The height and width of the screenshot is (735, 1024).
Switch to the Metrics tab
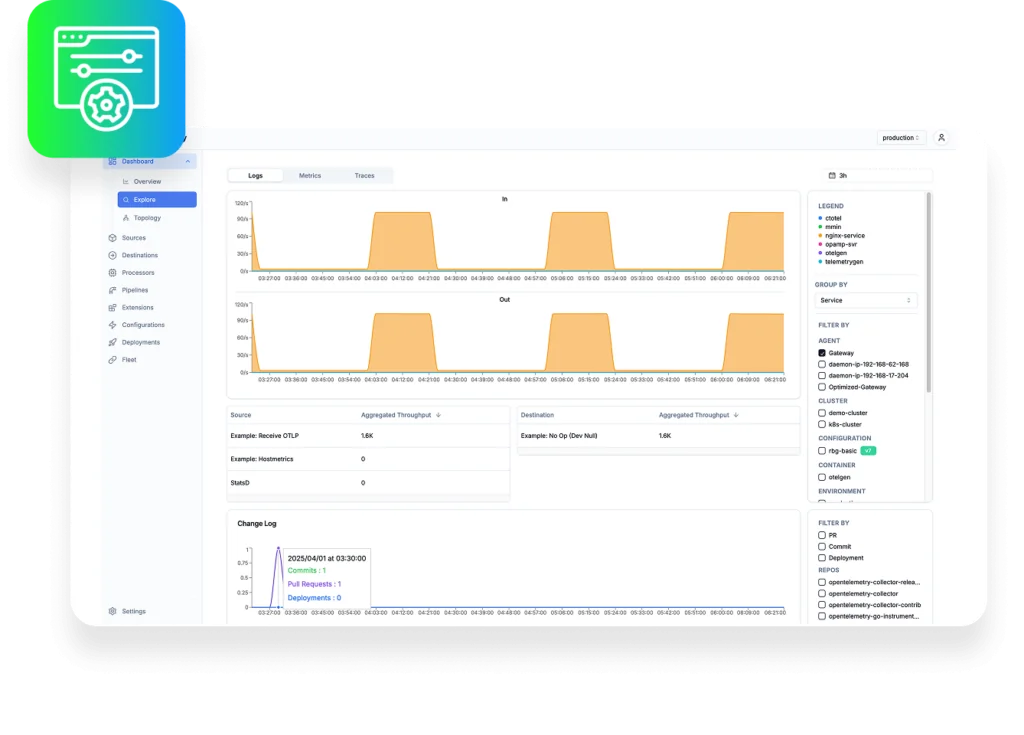coord(310,176)
